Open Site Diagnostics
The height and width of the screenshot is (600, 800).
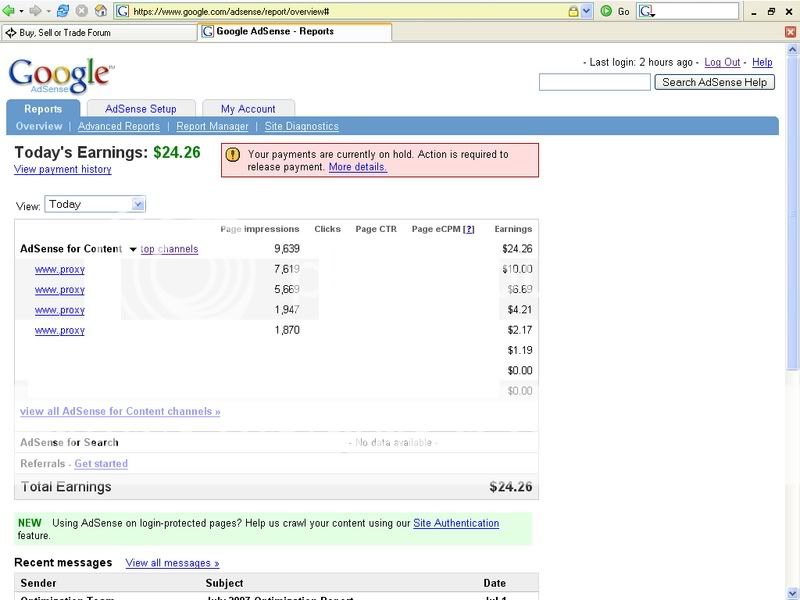tap(302, 126)
